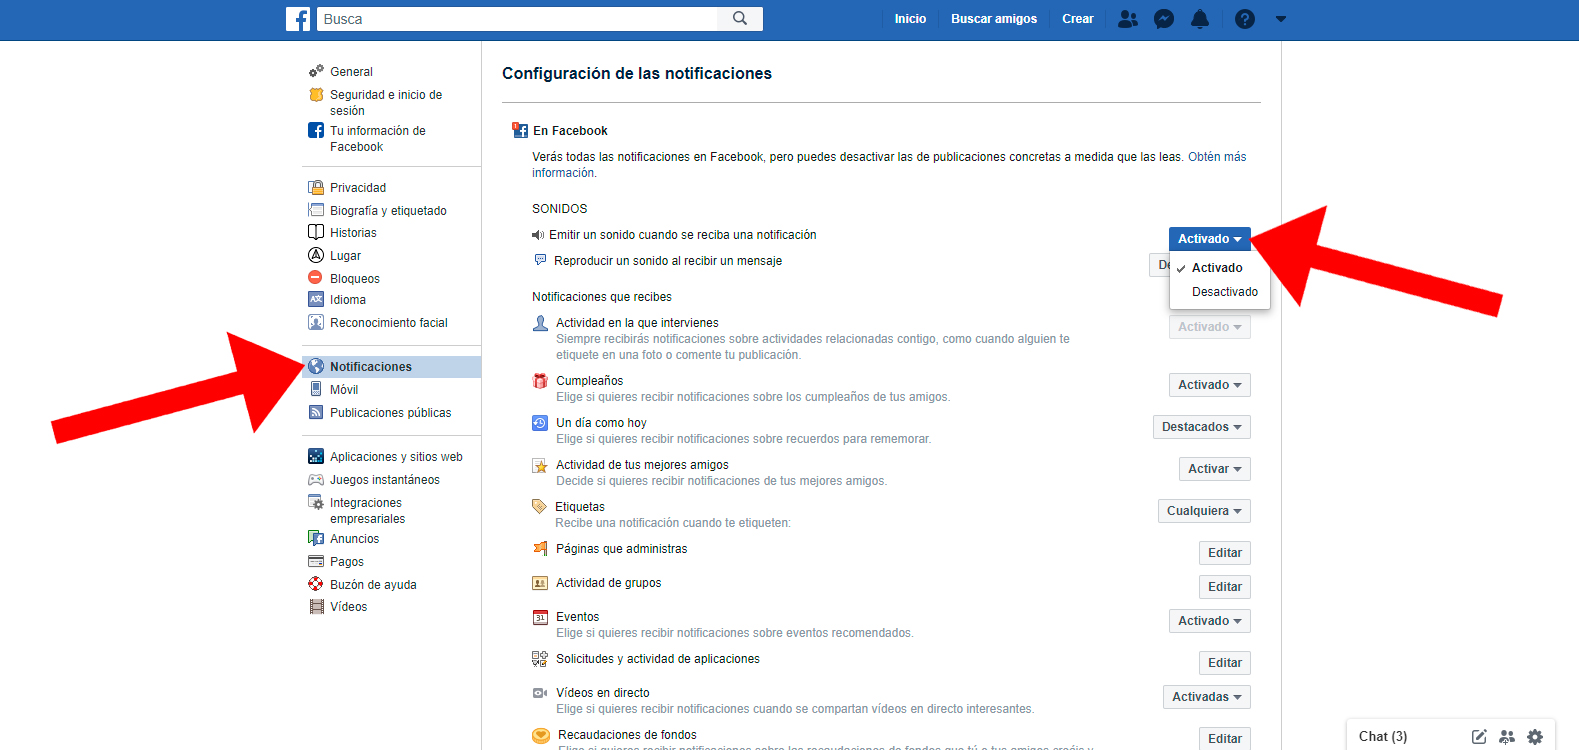
Task: Expand the account menu arrow in top bar
Action: coord(1281,19)
